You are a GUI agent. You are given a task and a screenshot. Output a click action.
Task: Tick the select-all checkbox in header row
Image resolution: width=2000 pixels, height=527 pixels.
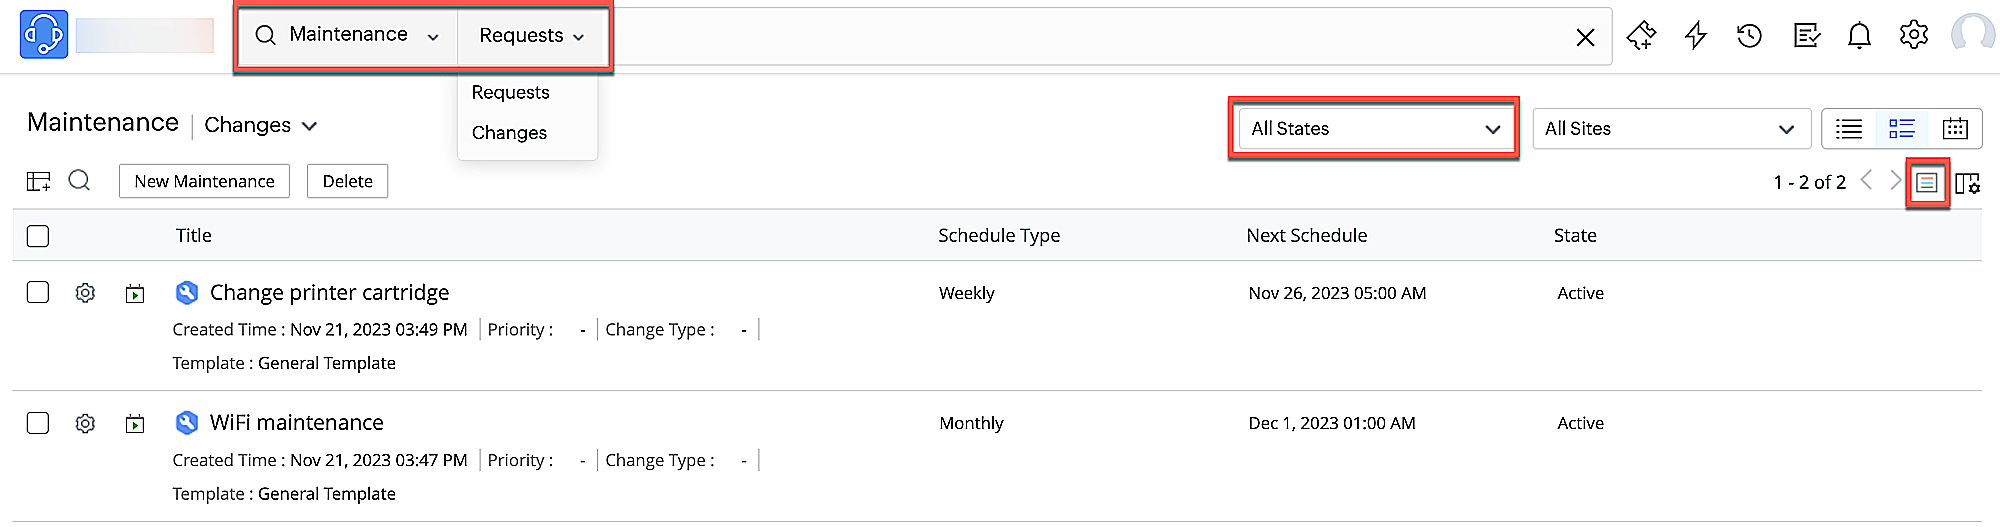click(38, 236)
